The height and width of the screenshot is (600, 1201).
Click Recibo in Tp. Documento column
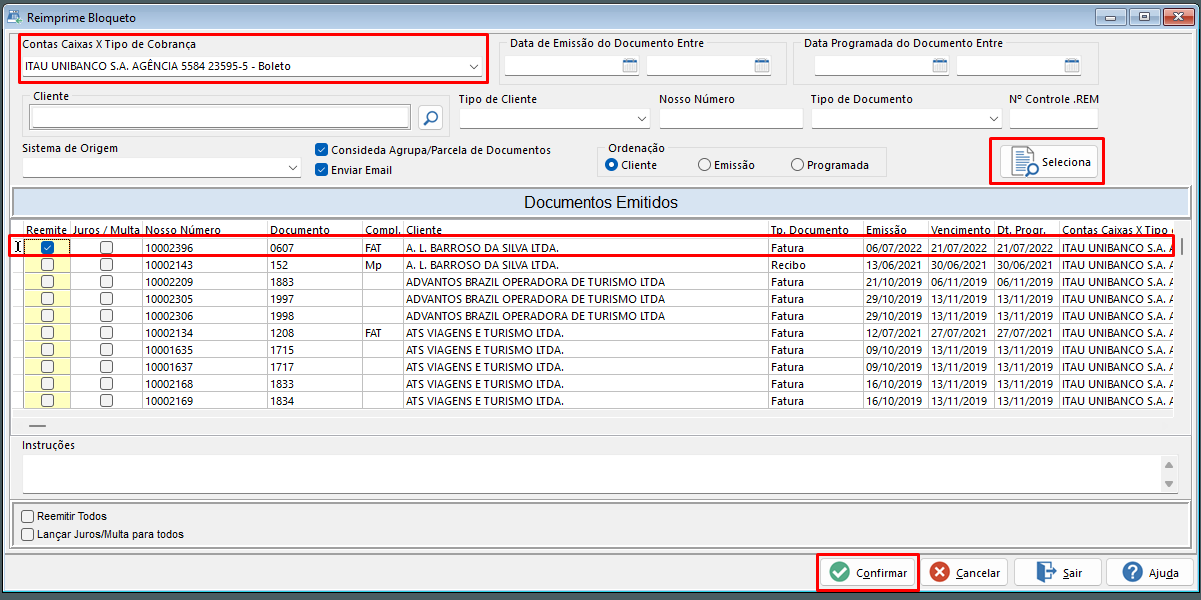click(x=816, y=265)
